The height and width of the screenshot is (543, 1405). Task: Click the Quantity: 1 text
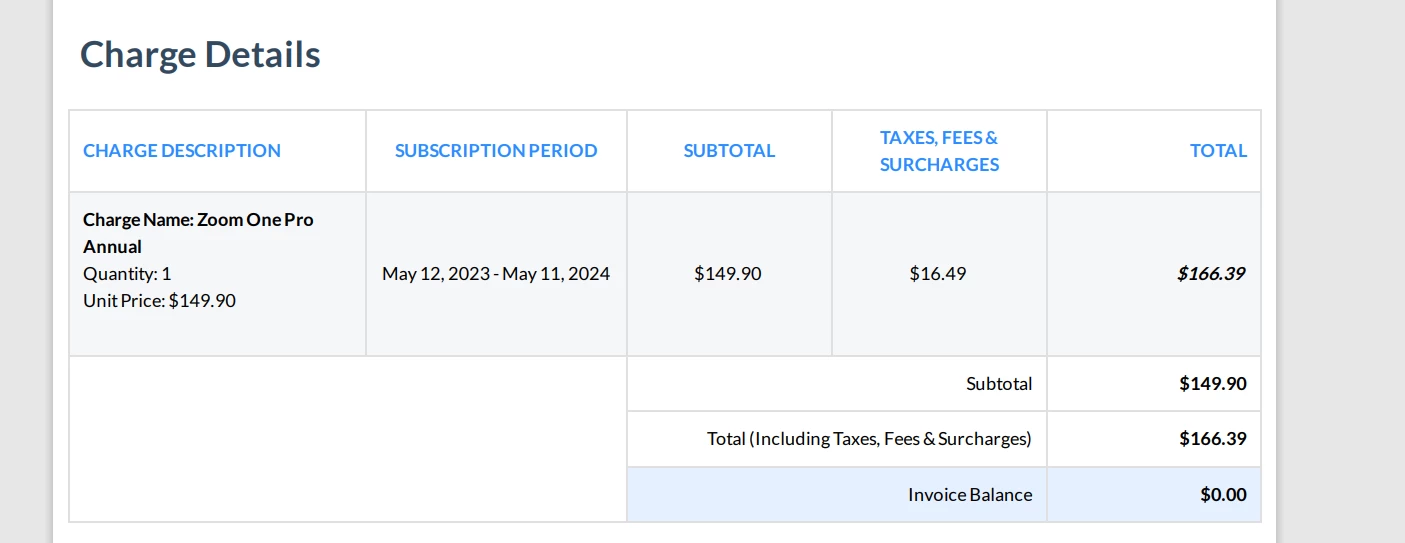pos(127,273)
